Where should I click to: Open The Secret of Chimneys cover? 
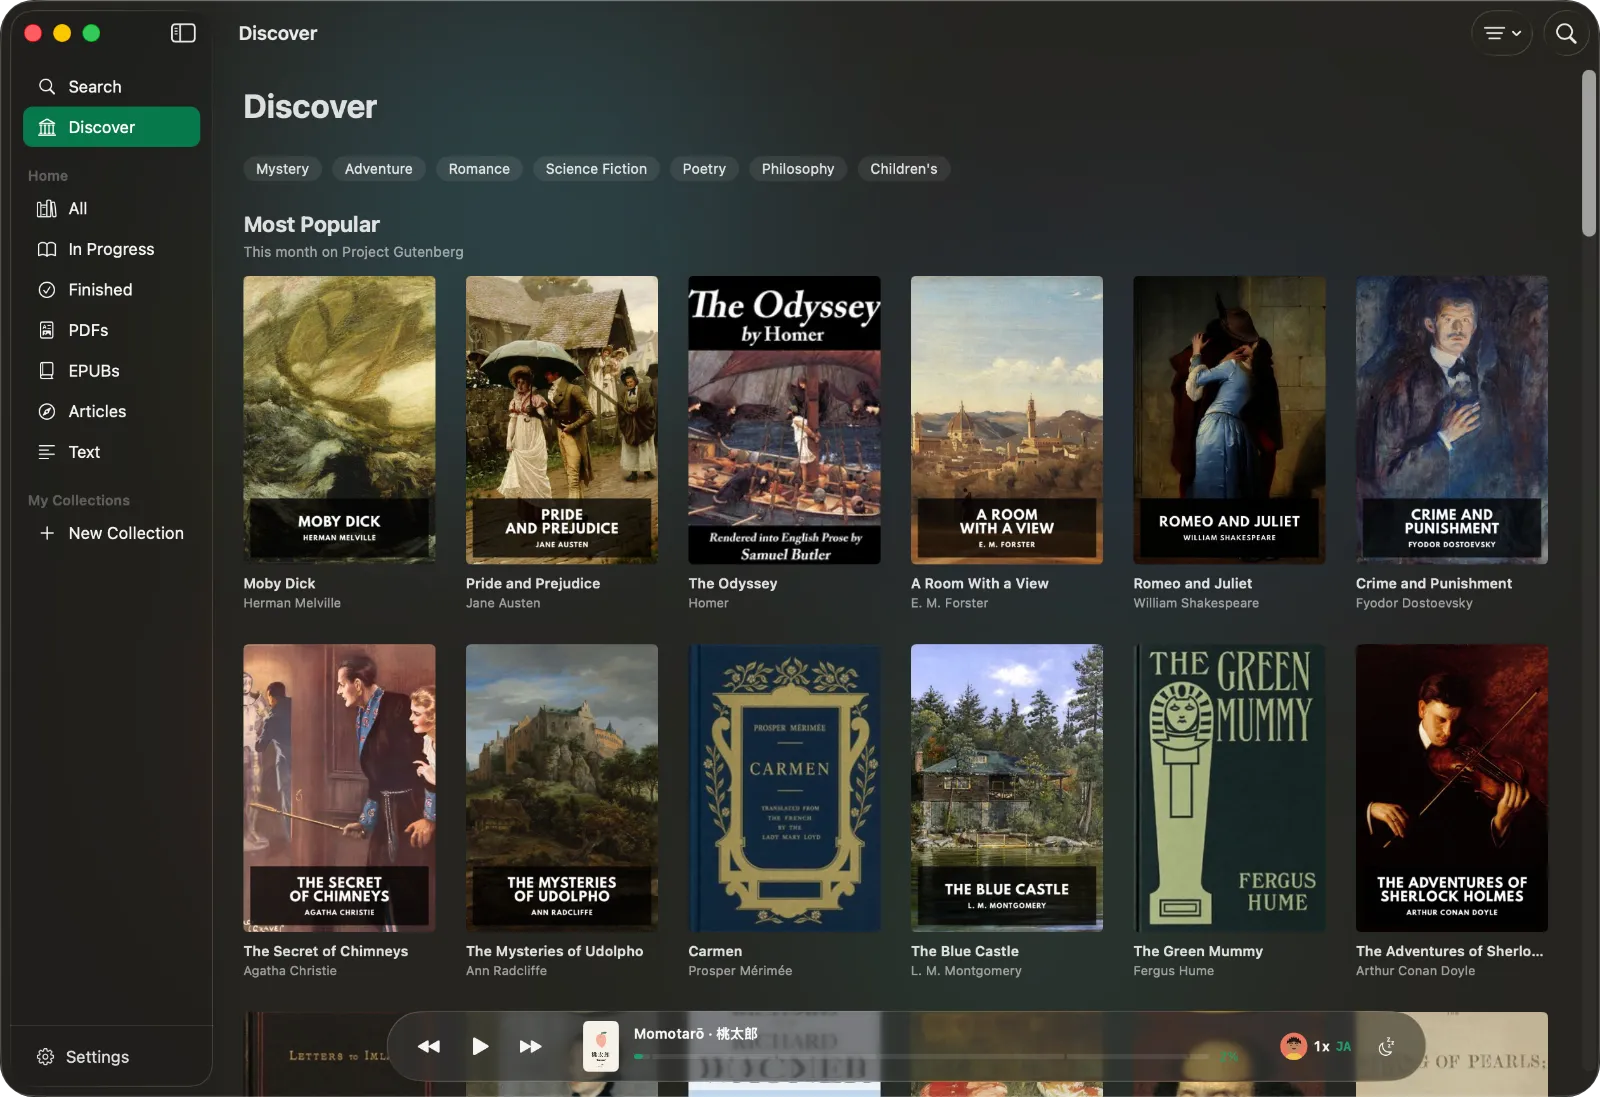tap(340, 788)
